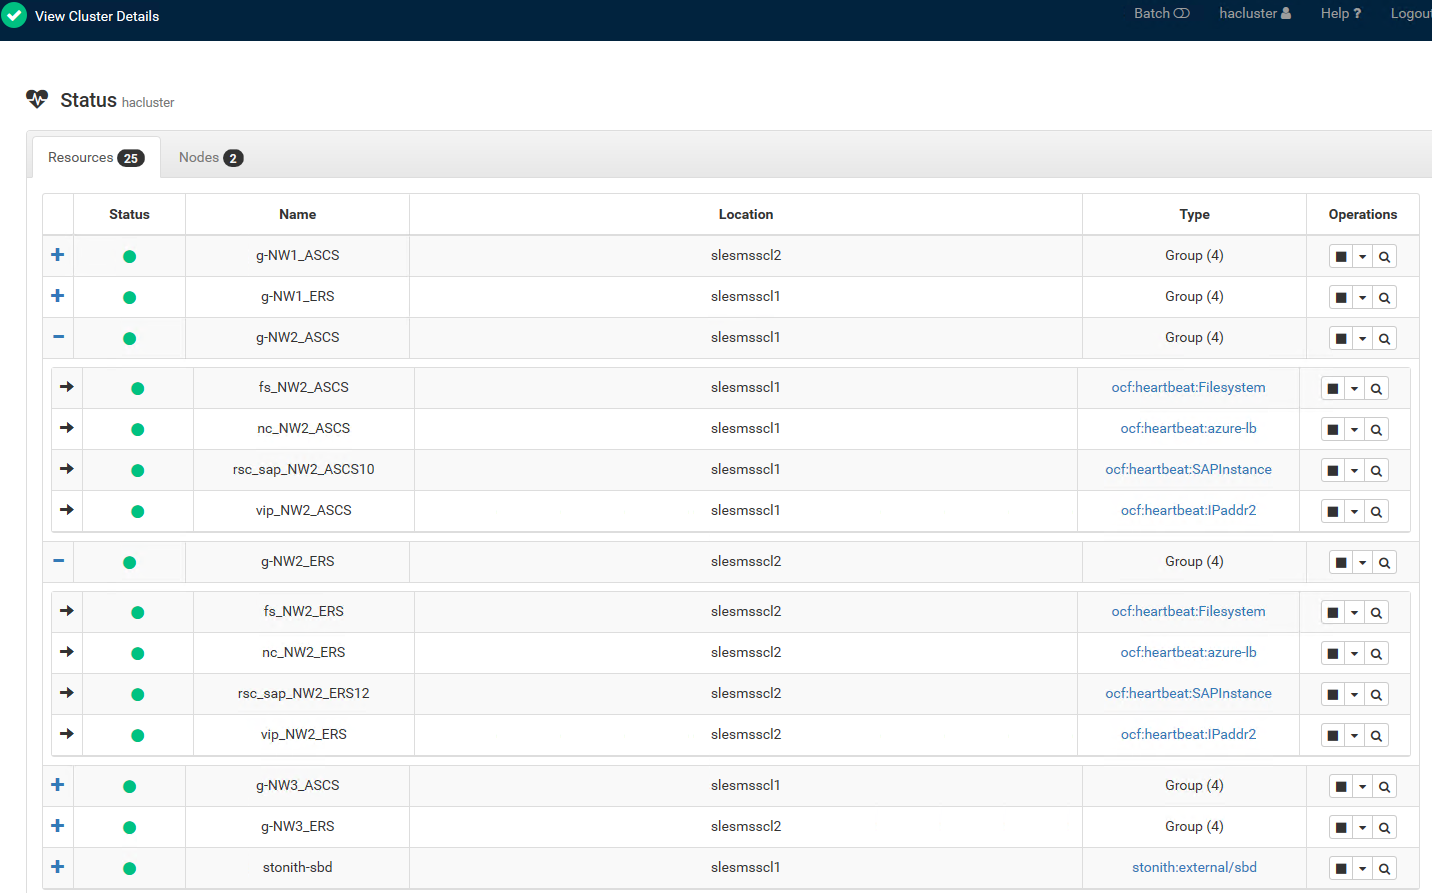Stop the g-NW2_ERS group

[x=1341, y=563]
